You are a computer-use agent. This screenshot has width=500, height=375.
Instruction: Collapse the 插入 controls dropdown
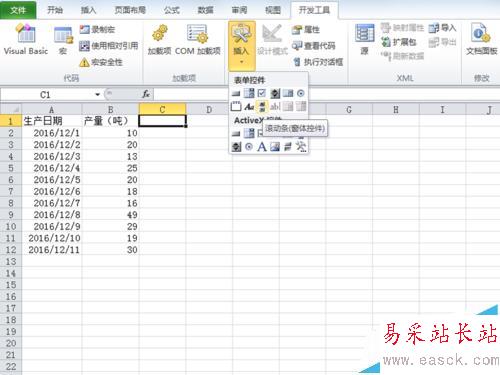click(x=242, y=45)
